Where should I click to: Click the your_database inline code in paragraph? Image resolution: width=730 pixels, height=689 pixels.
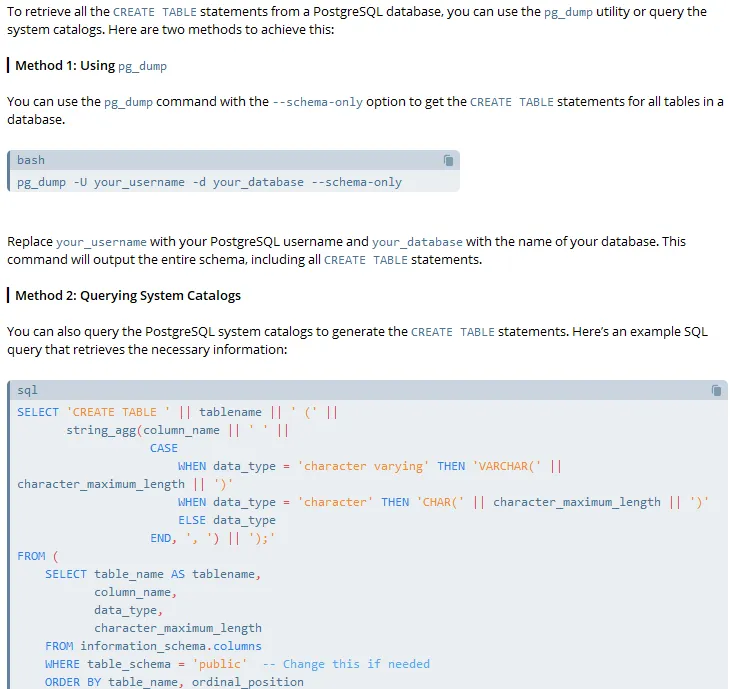point(417,242)
